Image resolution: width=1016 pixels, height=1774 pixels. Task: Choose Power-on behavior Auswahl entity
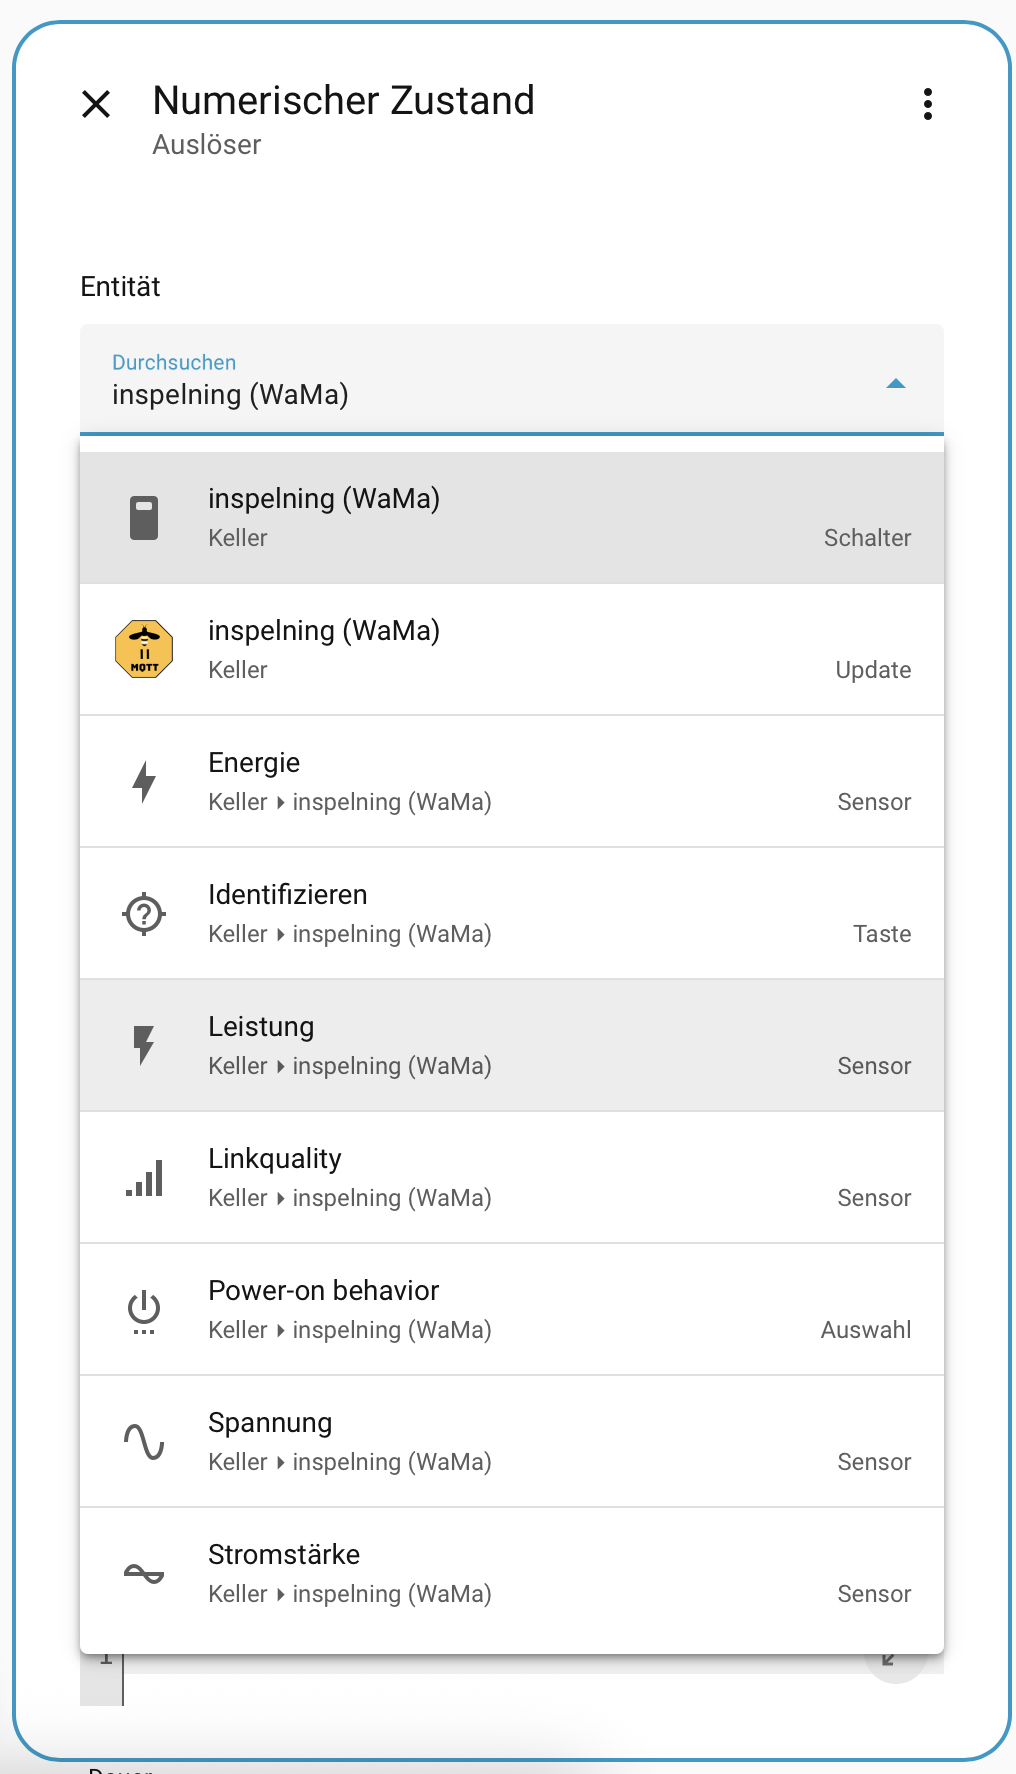tap(512, 1310)
